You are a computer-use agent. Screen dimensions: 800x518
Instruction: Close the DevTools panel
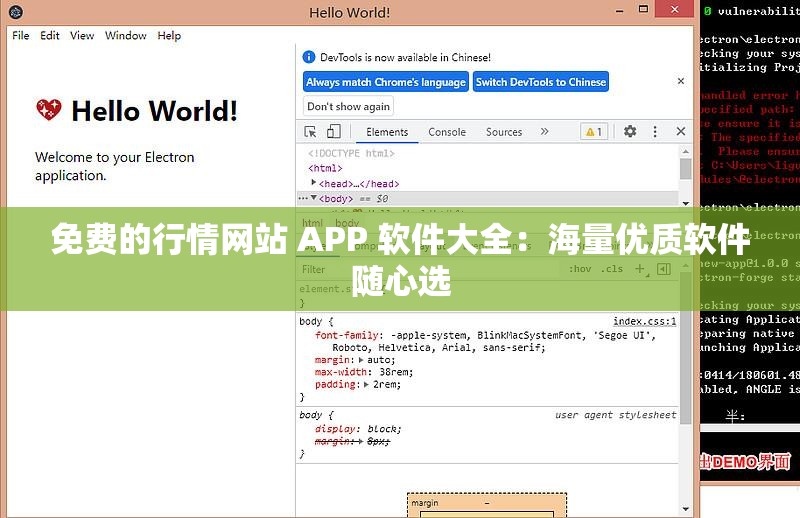681,131
